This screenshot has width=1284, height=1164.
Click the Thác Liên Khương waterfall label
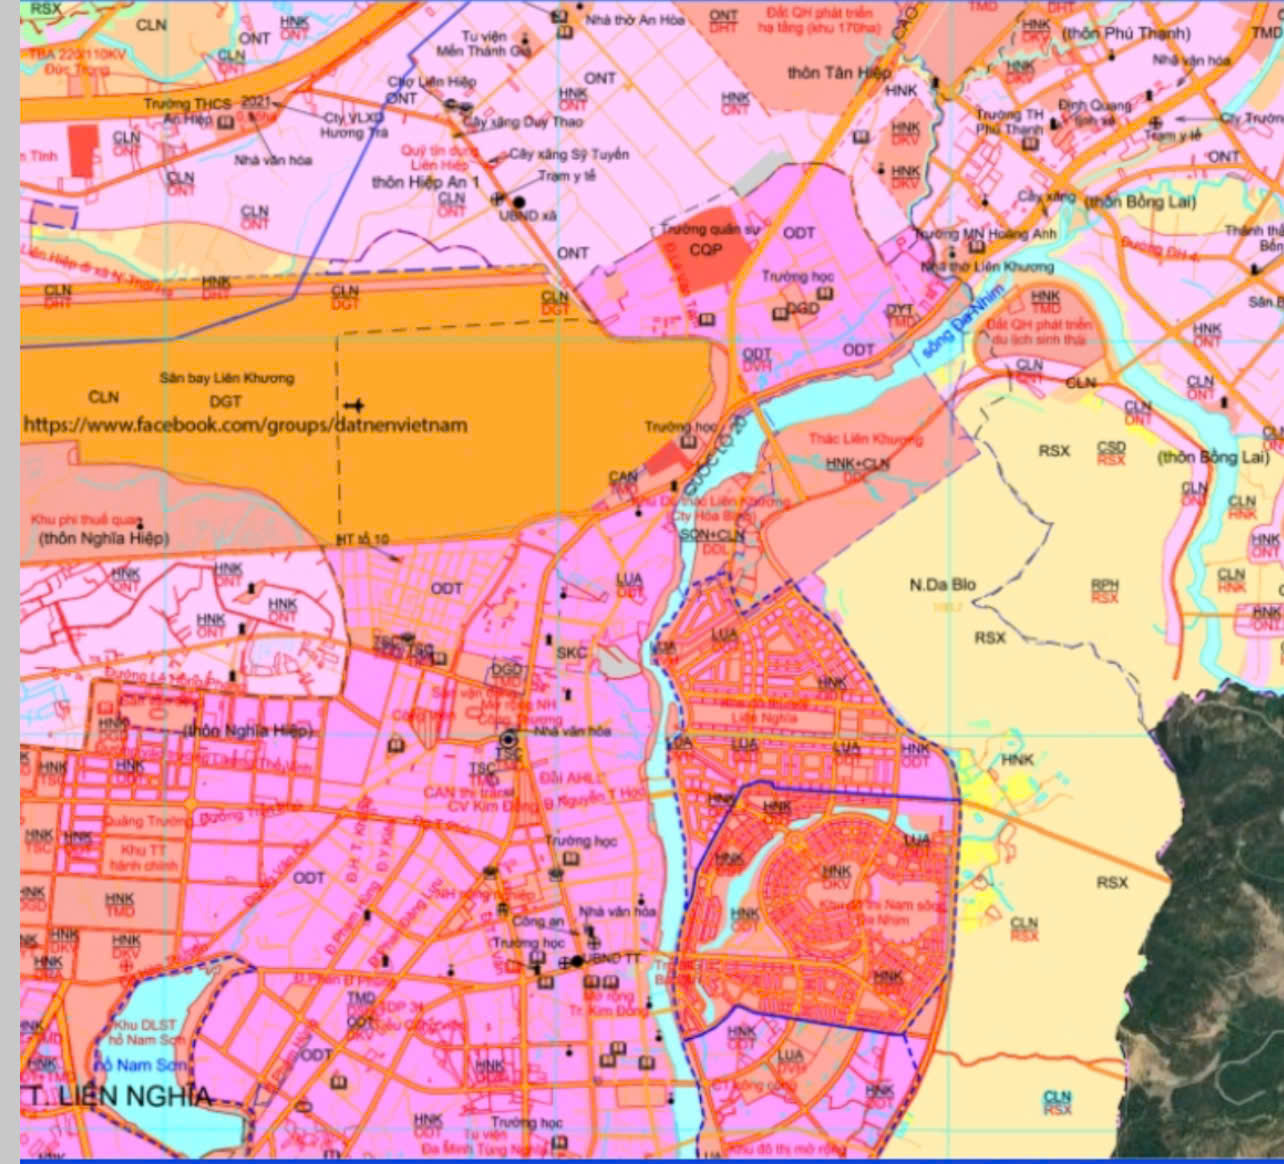click(x=865, y=439)
